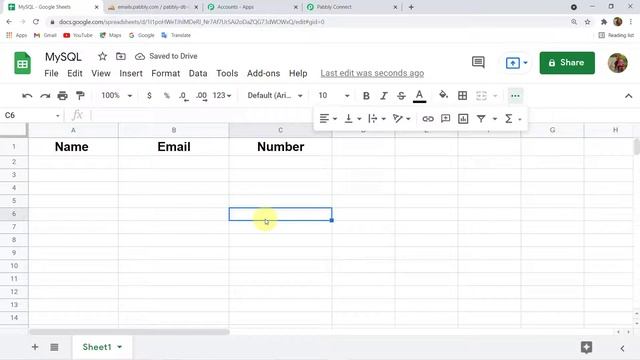Reload the browser page
Screen dimensions: 640x360
(36, 22)
